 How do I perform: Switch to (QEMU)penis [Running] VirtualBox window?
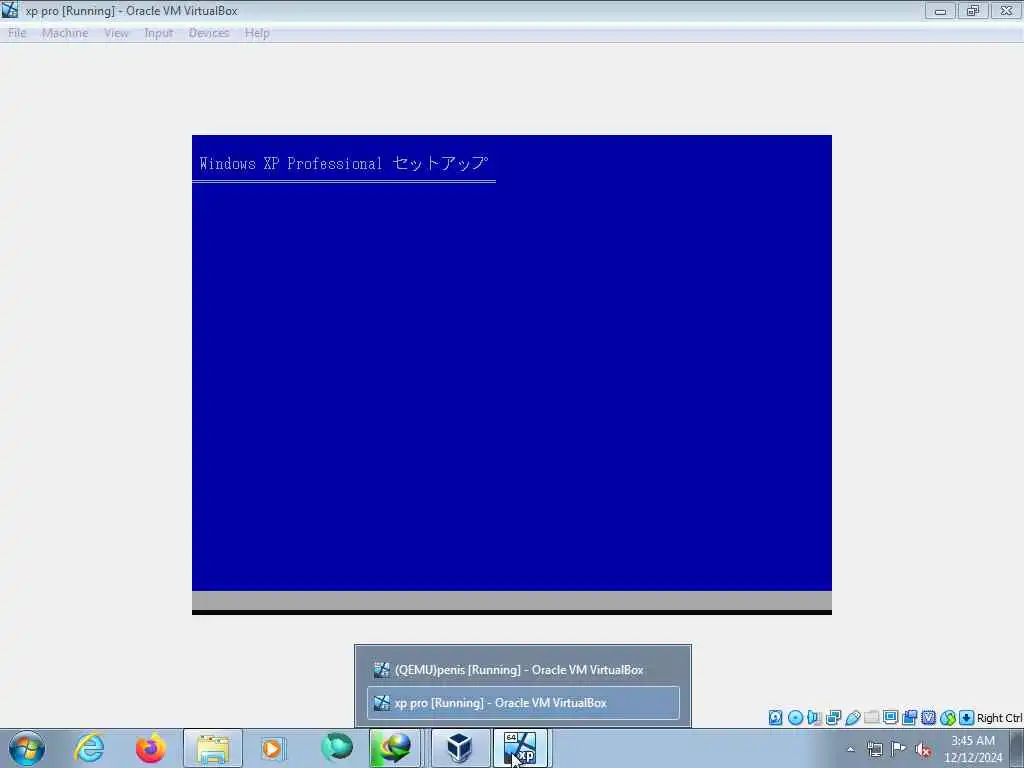523,669
